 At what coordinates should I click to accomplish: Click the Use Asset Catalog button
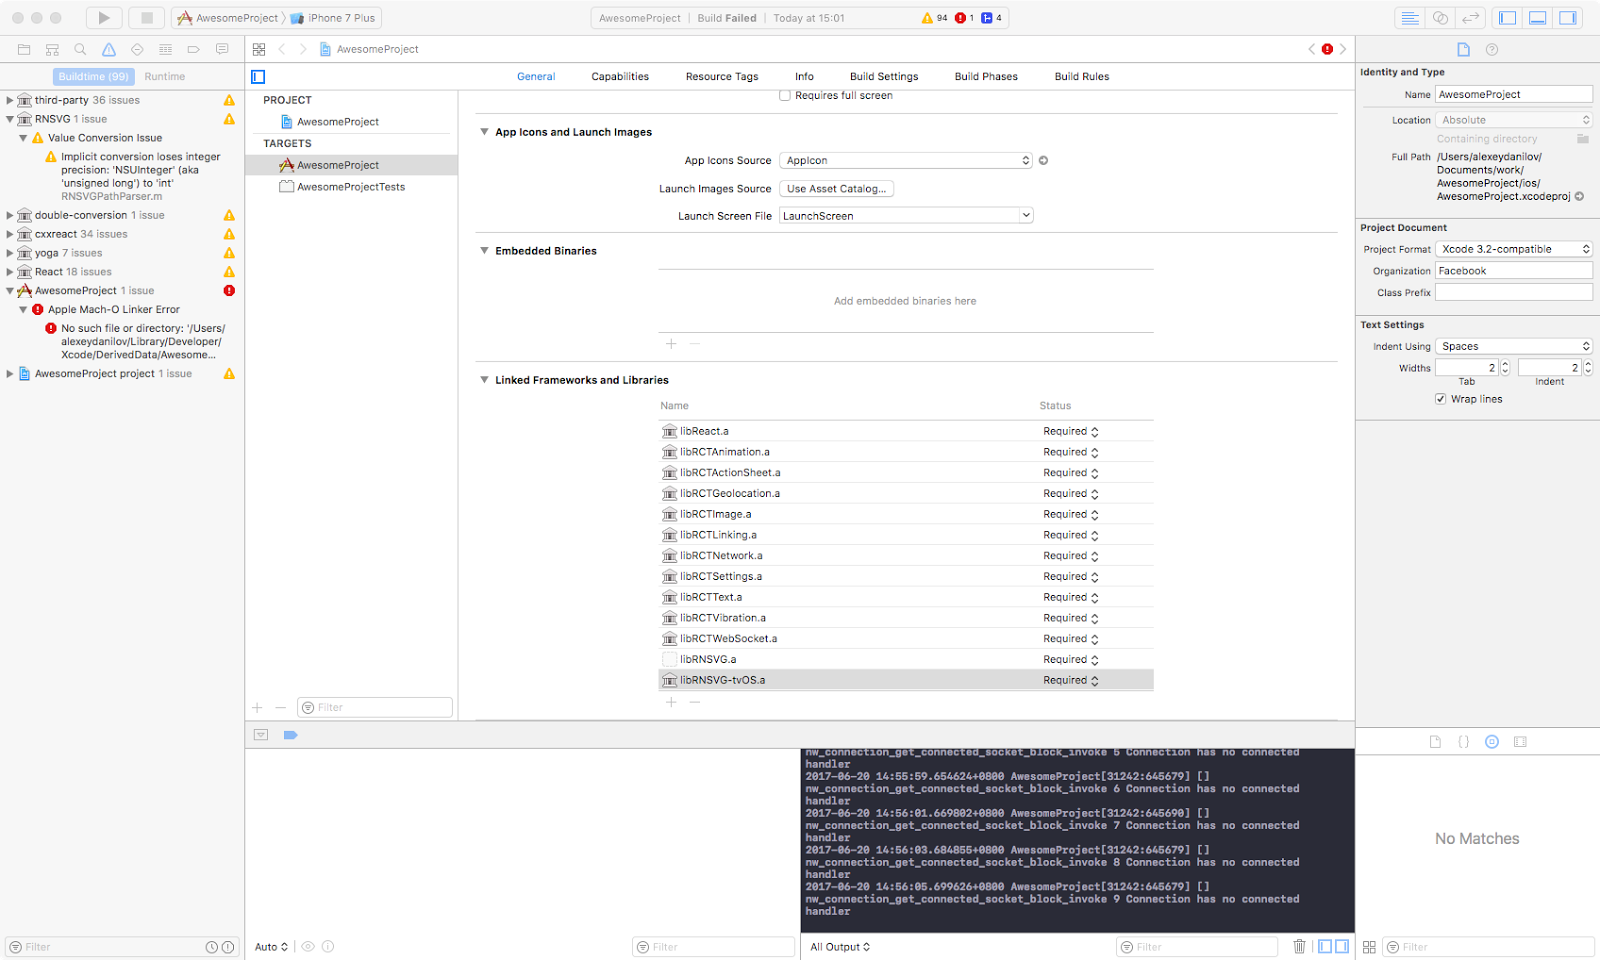(x=836, y=188)
